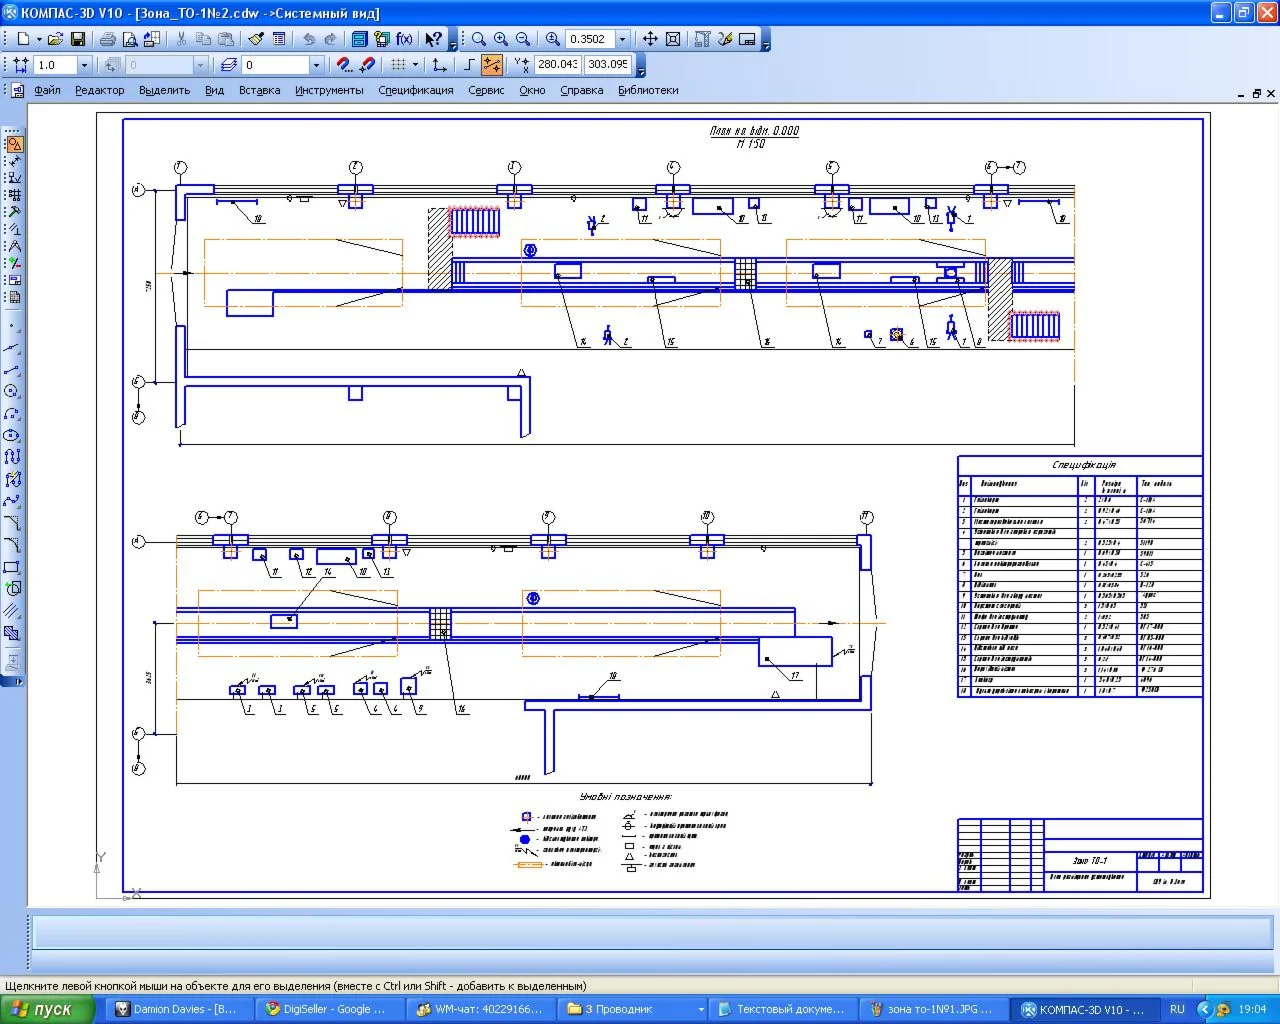Open the Инструменты menu
The width and height of the screenshot is (1280, 1024).
click(x=329, y=90)
